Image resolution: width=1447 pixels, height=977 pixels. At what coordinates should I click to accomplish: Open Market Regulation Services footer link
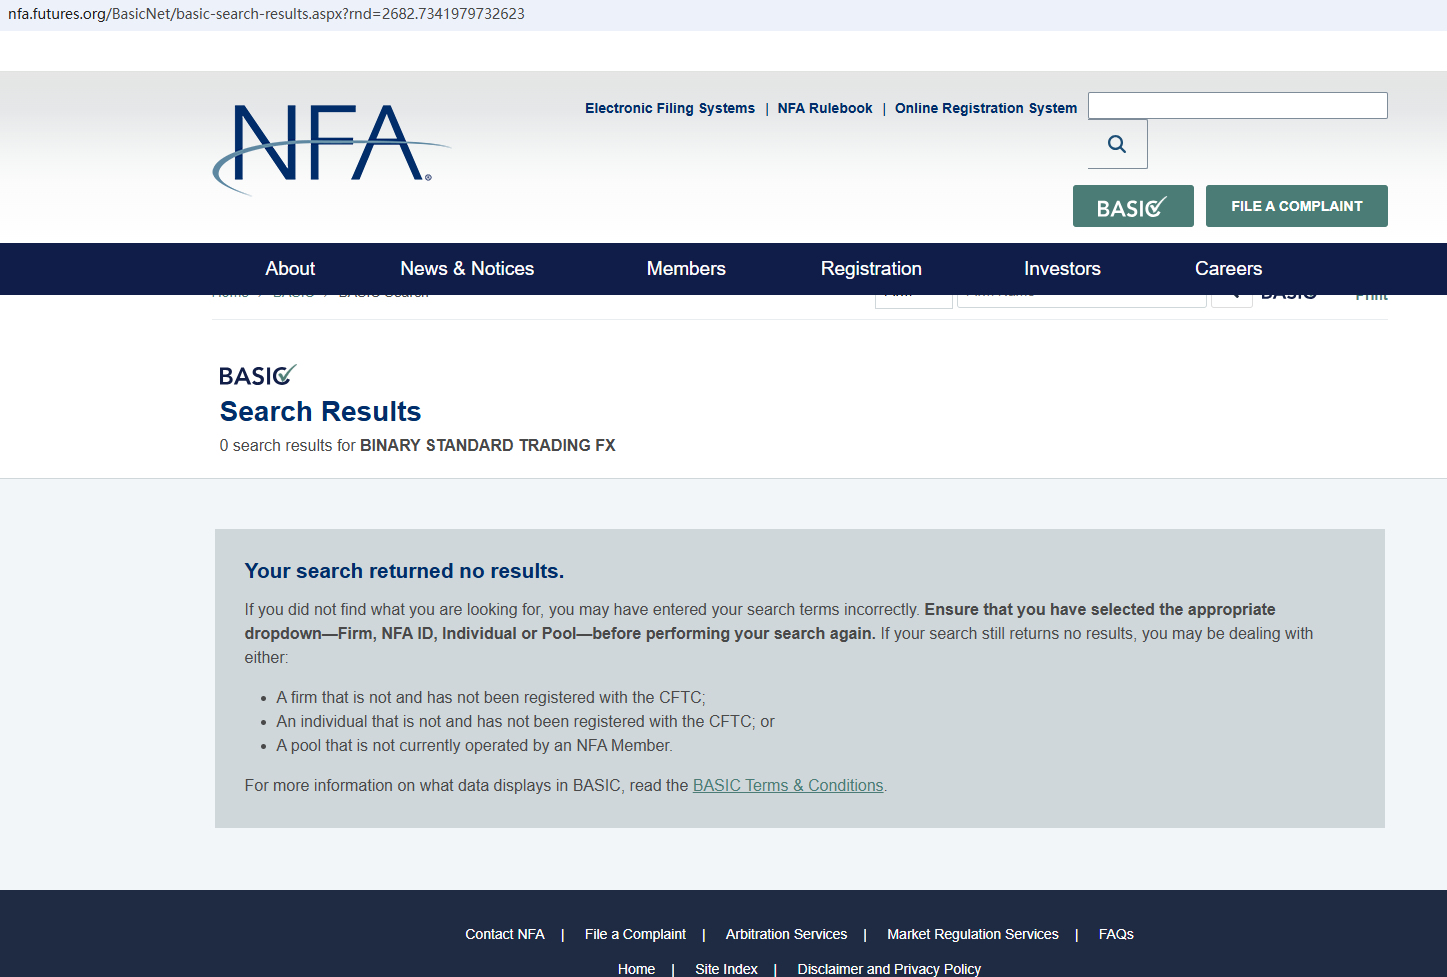point(972,934)
